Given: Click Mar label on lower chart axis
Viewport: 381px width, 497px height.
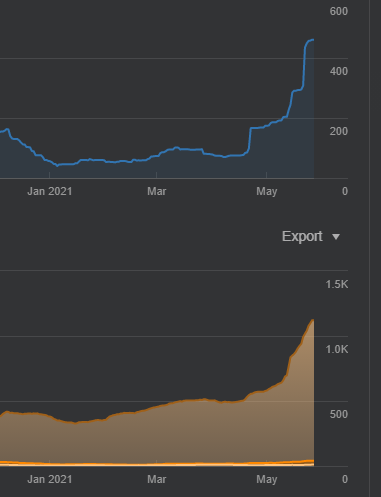Looking at the screenshot, I should pyautogui.click(x=157, y=479).
